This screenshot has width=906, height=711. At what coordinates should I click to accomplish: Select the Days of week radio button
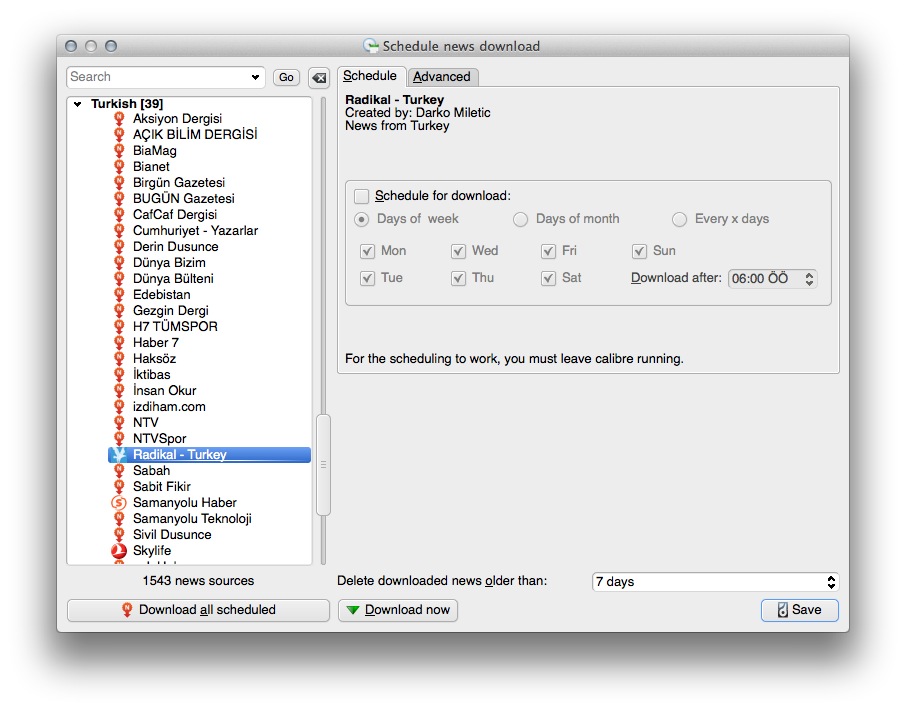[x=362, y=219]
